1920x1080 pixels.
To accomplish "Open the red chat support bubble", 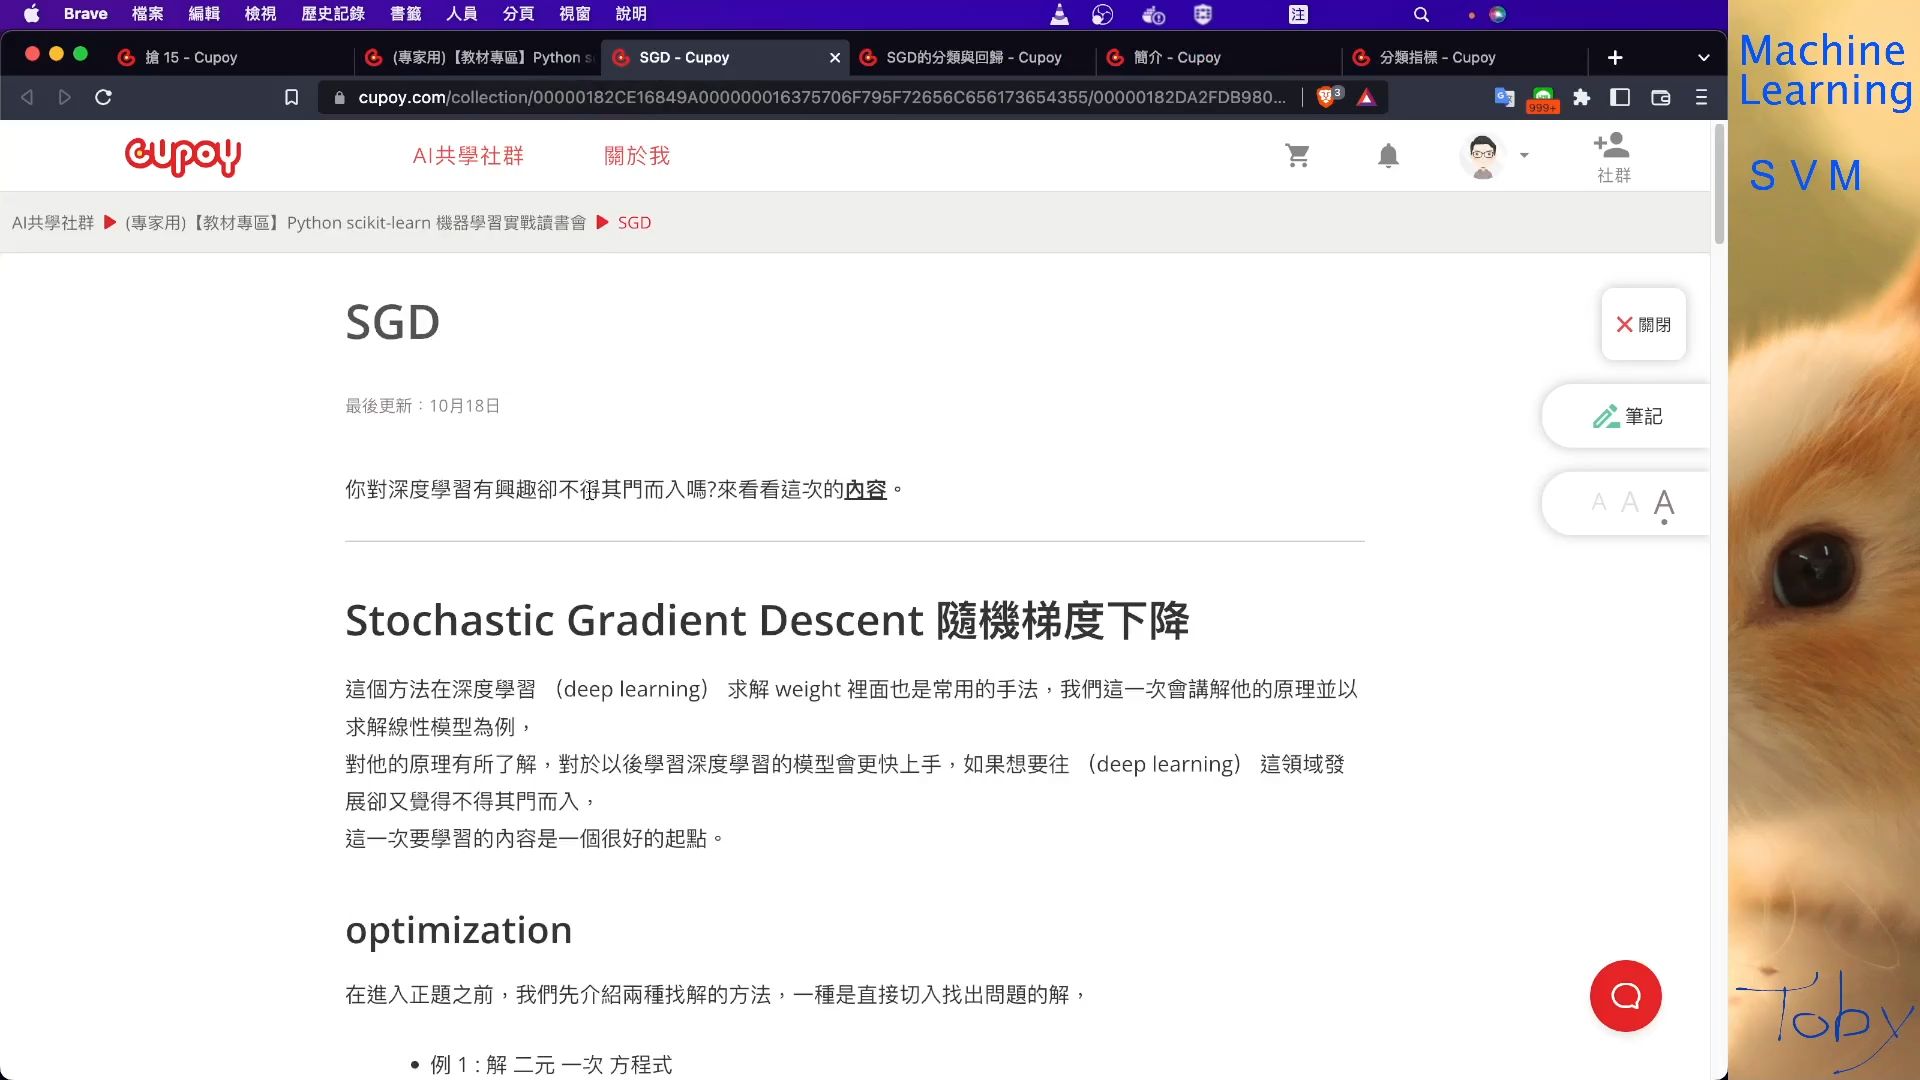I will [1625, 996].
